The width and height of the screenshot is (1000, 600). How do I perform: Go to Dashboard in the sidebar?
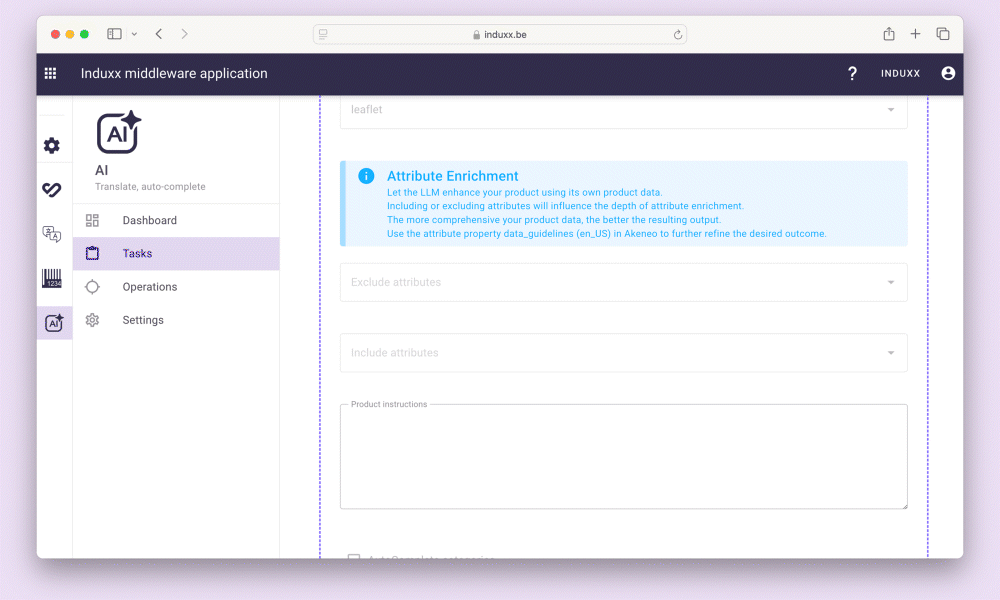click(149, 220)
